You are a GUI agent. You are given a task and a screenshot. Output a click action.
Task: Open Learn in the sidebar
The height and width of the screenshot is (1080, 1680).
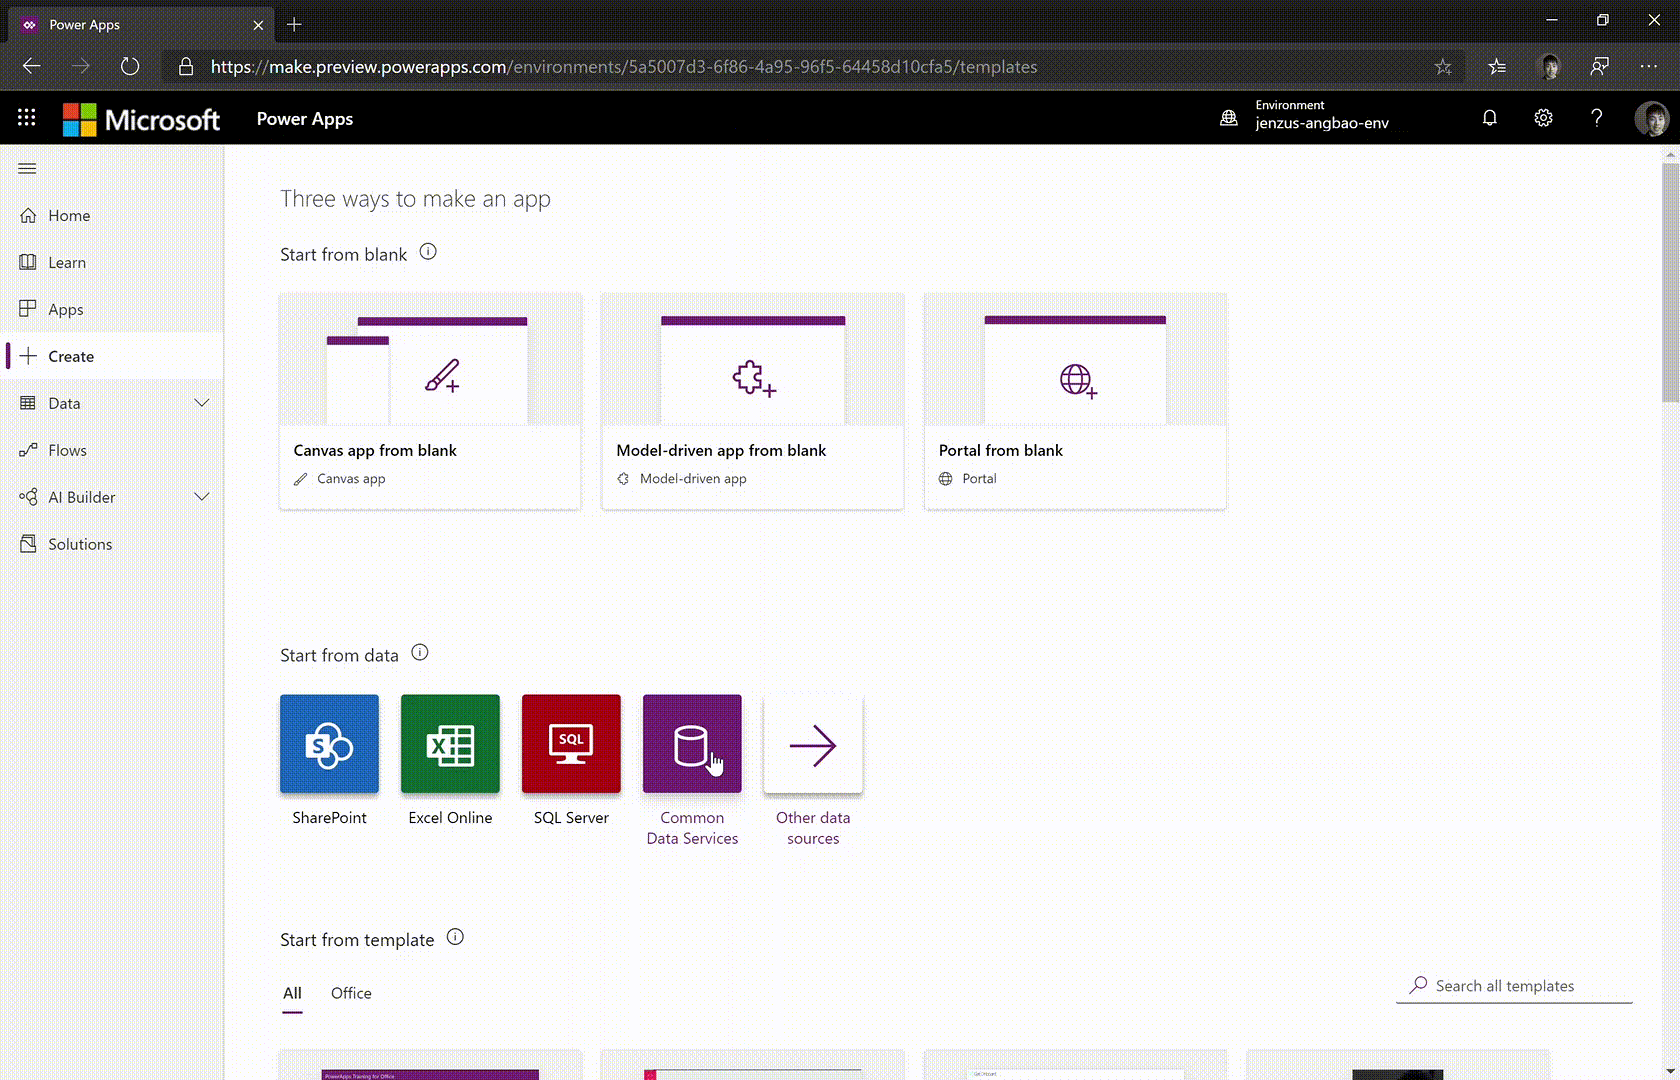click(x=112, y=262)
